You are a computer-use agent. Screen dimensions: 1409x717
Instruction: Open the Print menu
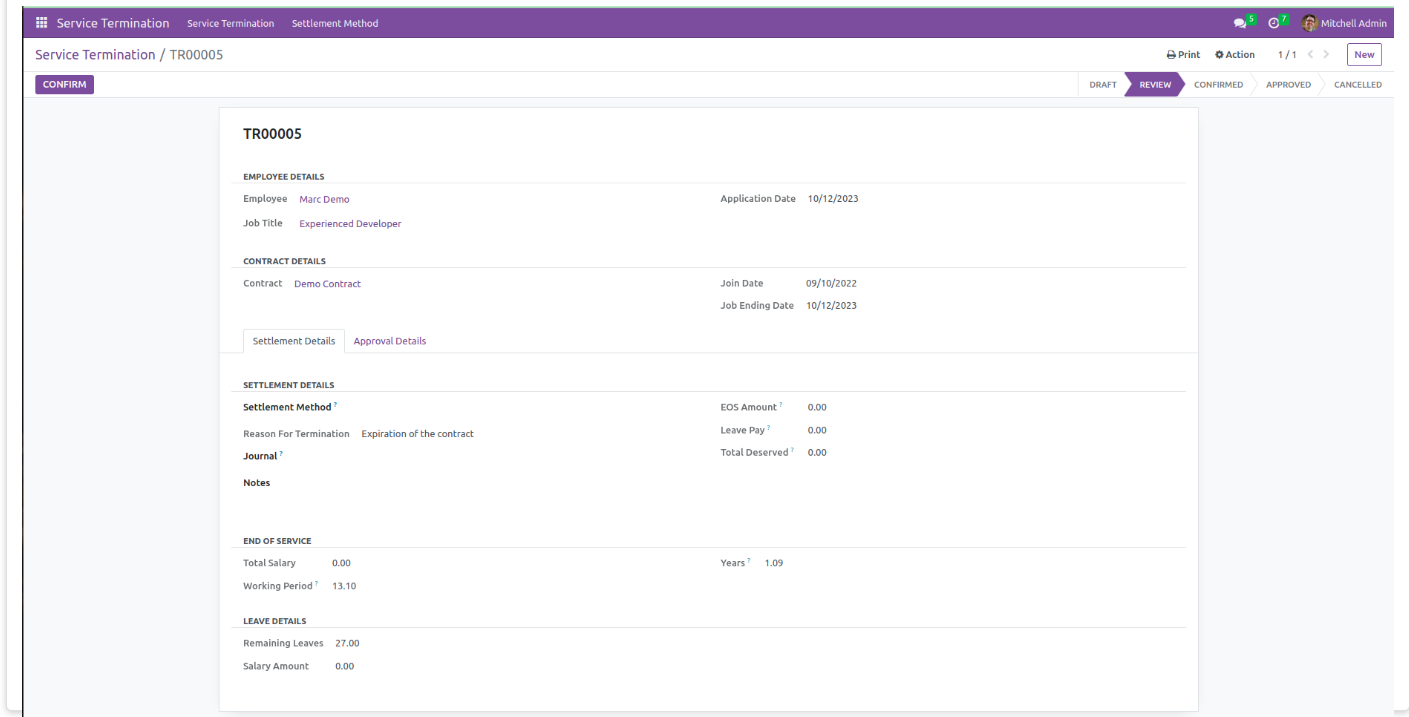1183,55
